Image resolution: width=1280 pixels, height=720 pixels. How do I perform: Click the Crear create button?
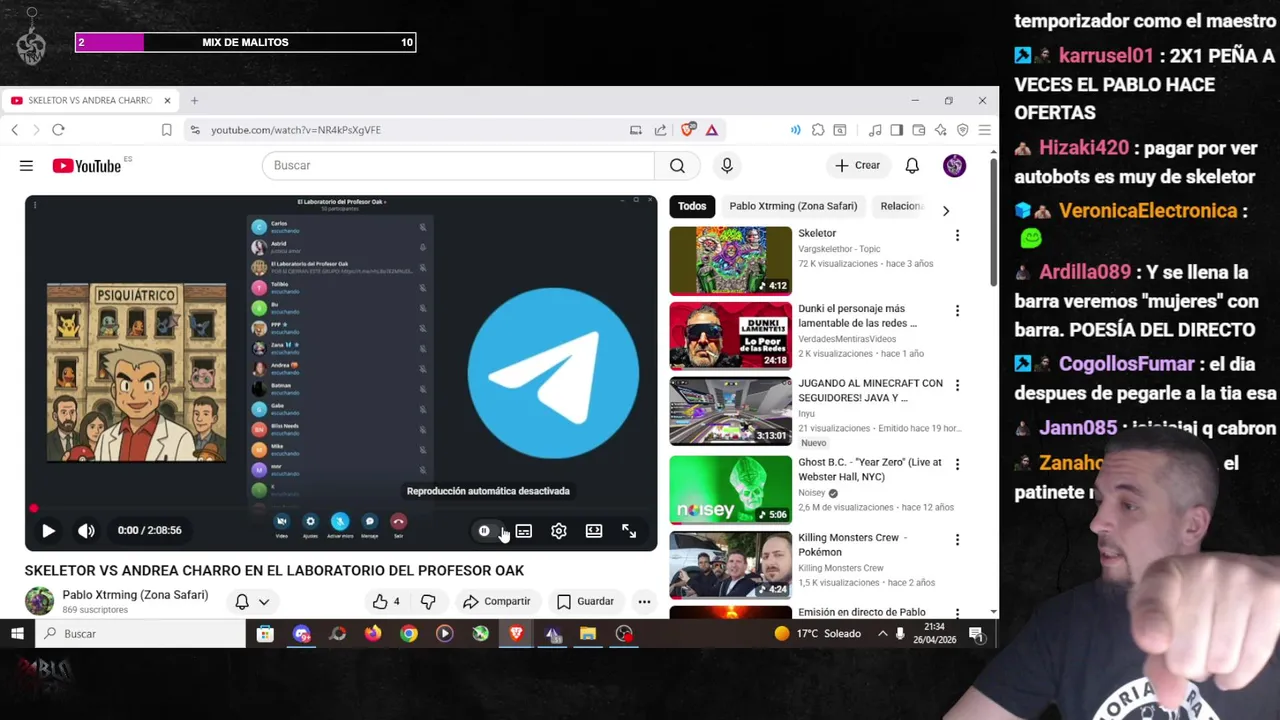coord(858,166)
